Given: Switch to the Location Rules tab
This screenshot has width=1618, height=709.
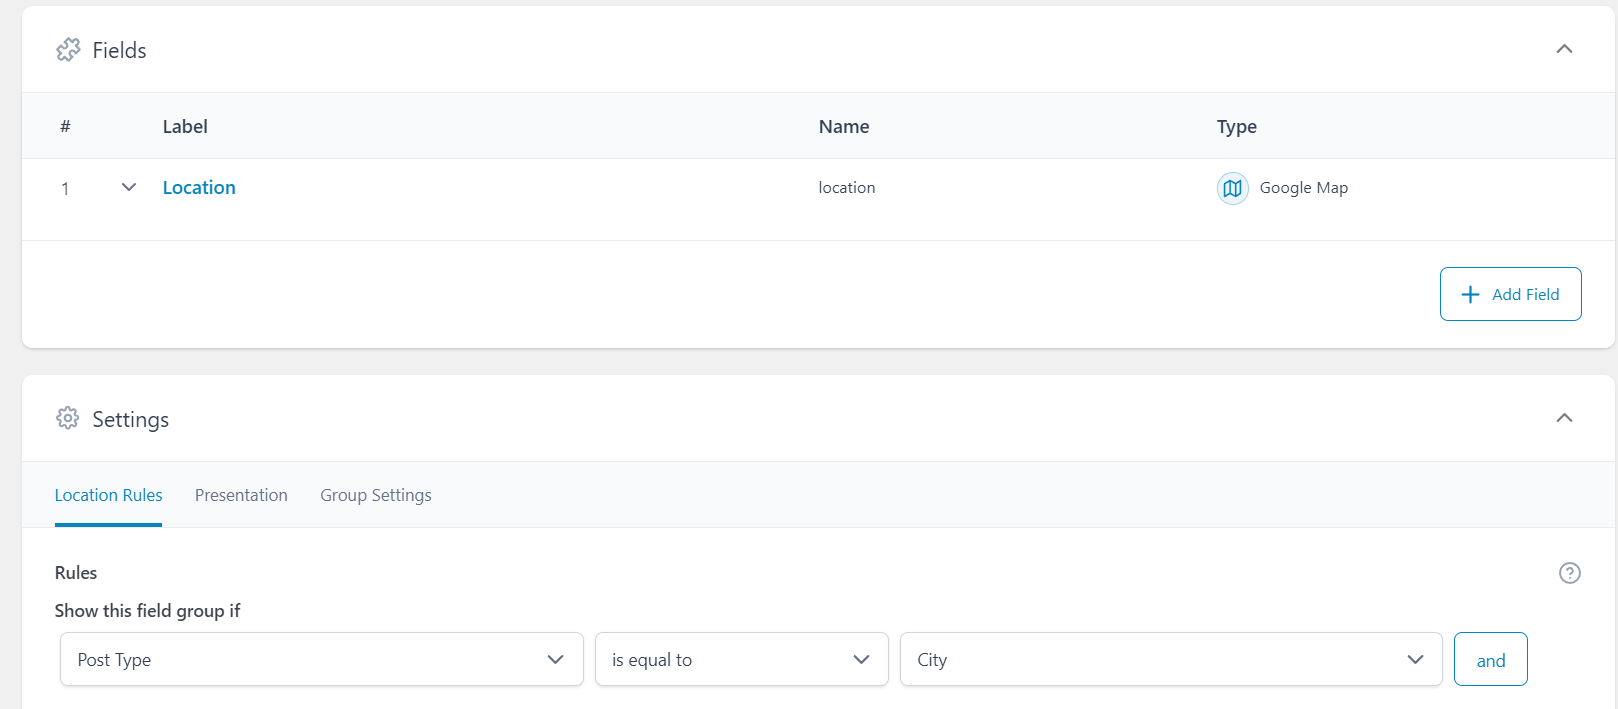Looking at the screenshot, I should coord(108,495).
